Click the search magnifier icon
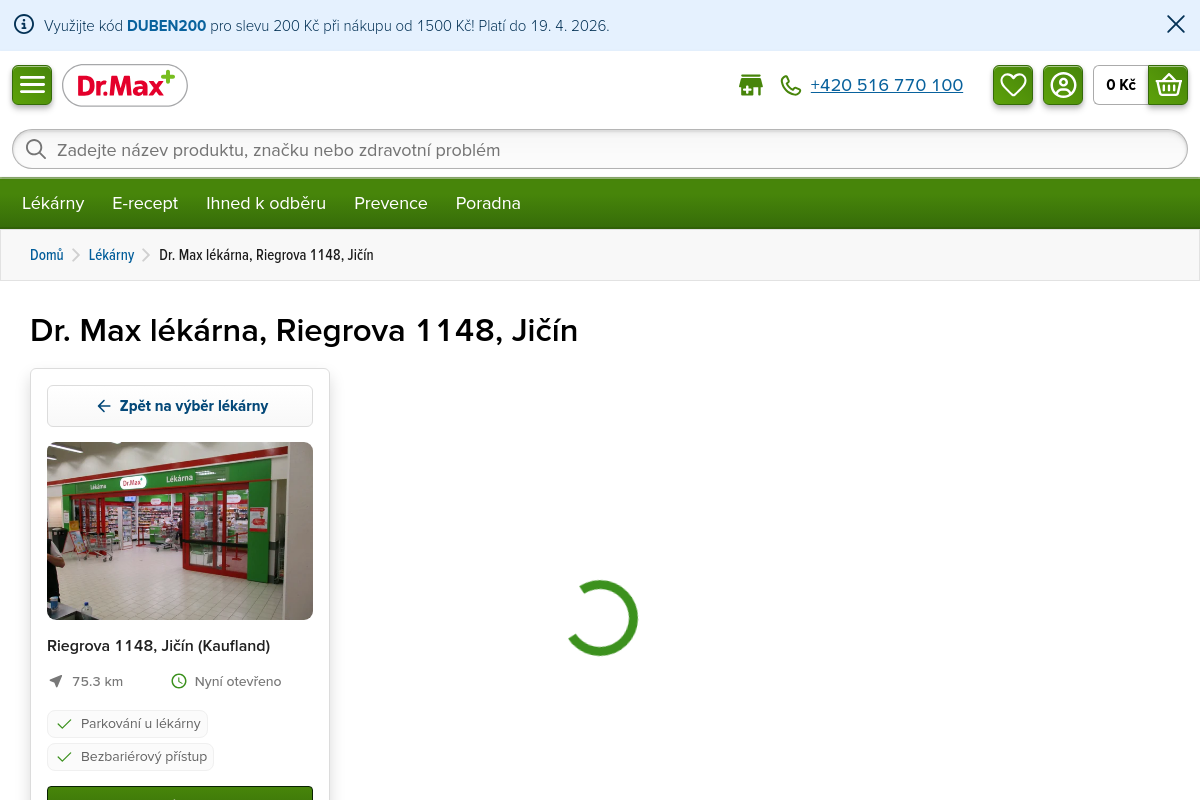 click(x=36, y=150)
